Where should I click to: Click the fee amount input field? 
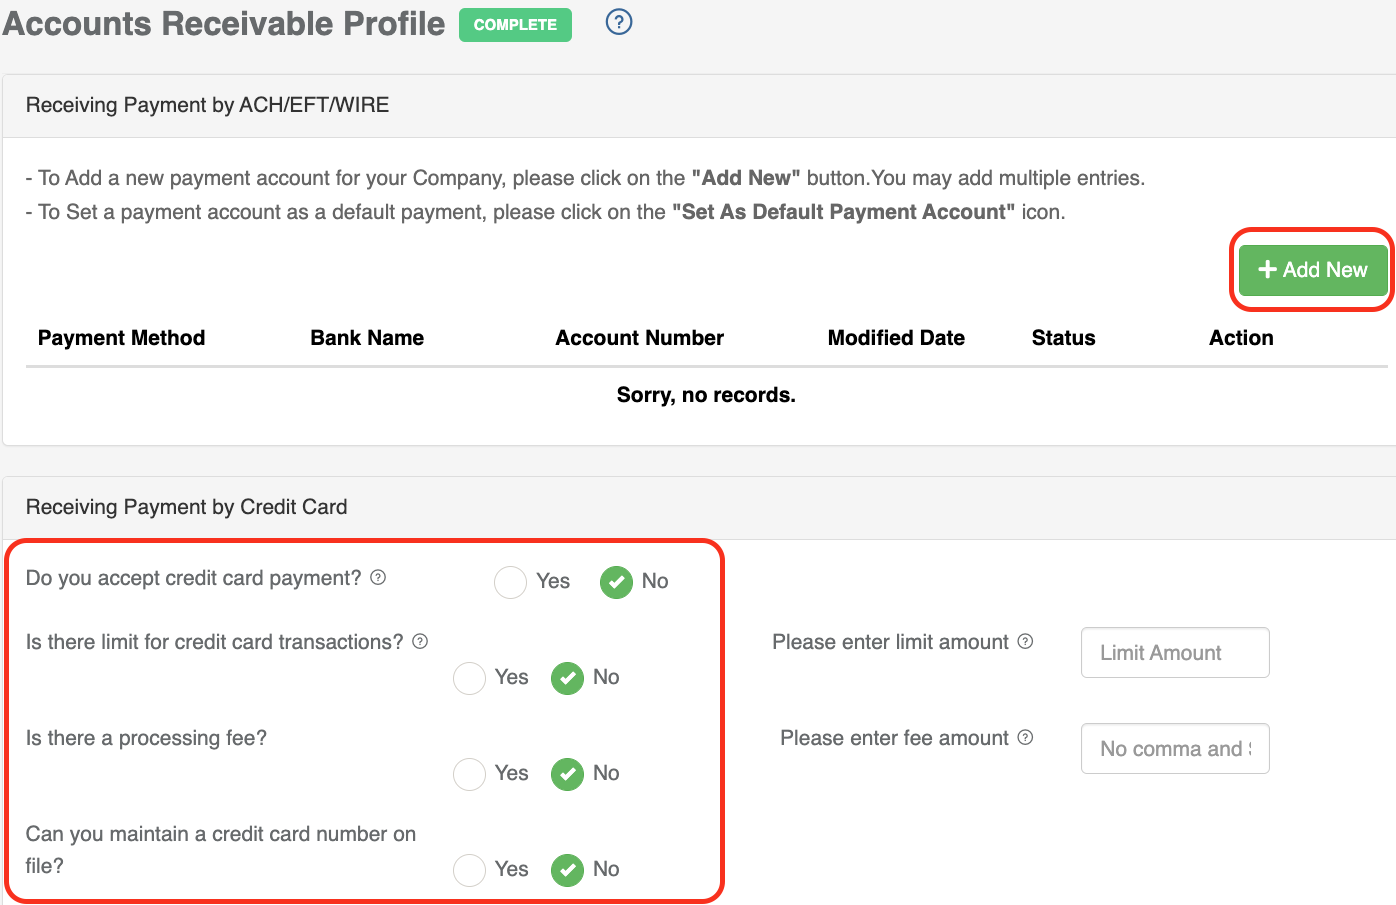1175,749
